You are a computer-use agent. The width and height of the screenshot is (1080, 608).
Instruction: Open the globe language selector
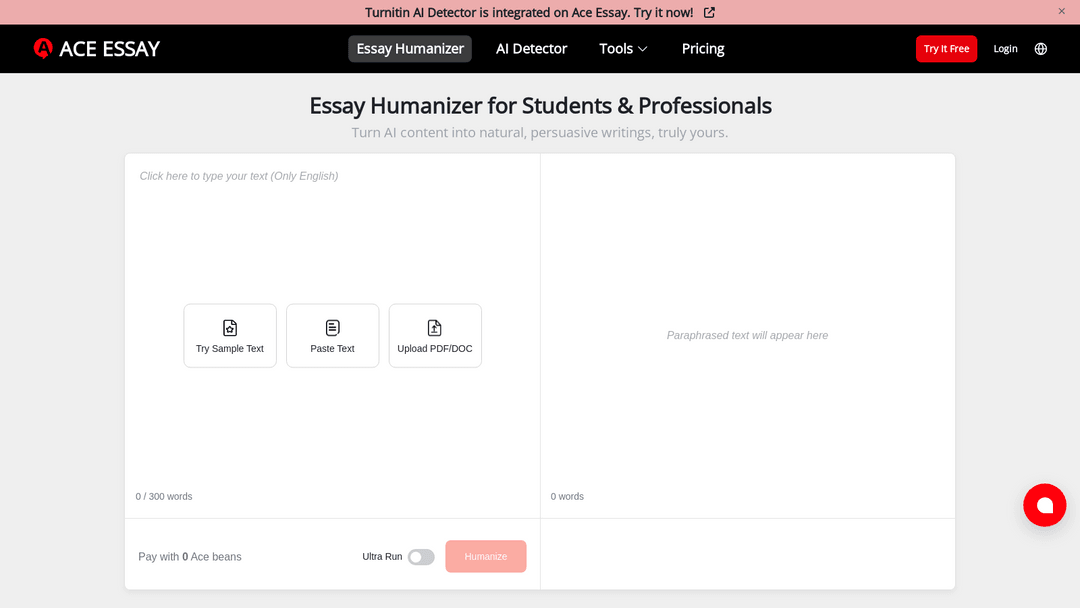coord(1041,49)
